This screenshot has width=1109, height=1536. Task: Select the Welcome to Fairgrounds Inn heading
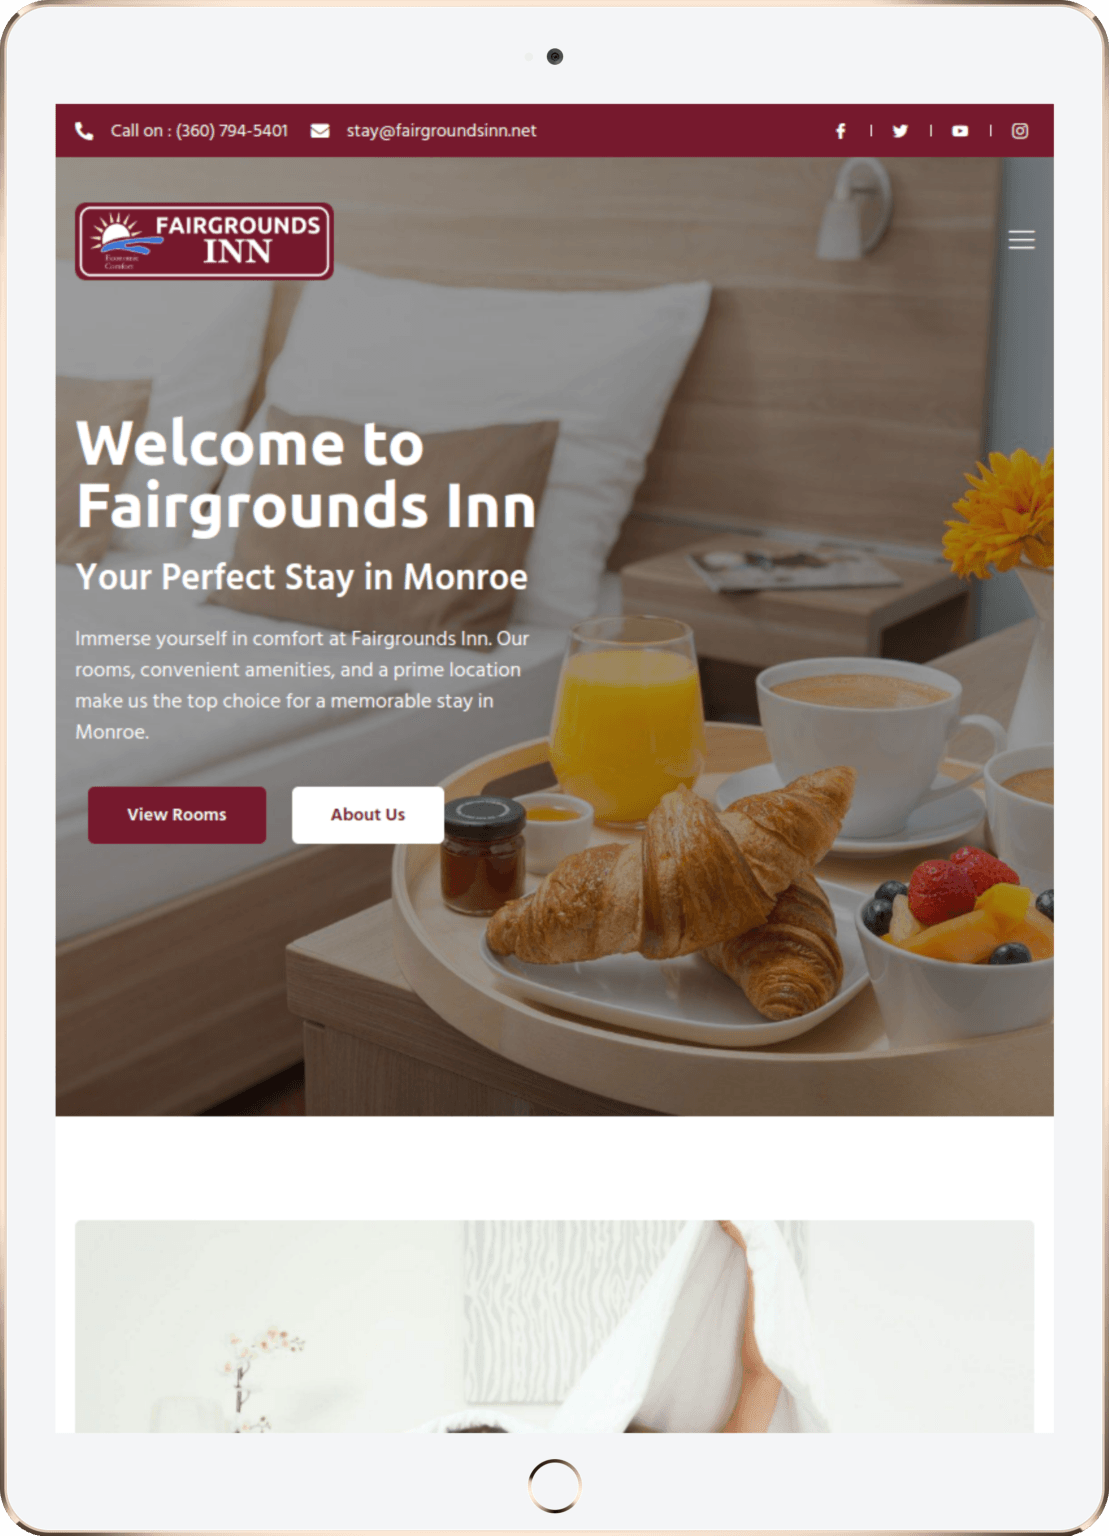[x=306, y=474]
